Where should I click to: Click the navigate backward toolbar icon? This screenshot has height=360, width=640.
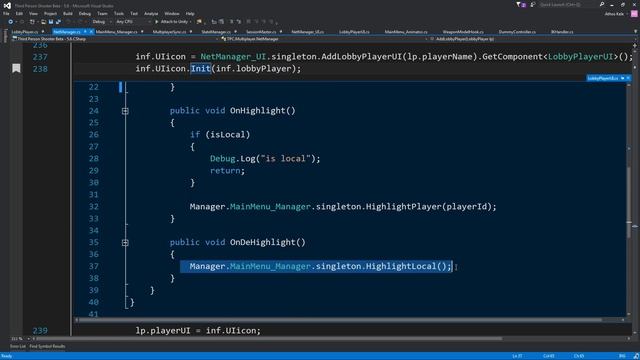[x=11, y=22]
